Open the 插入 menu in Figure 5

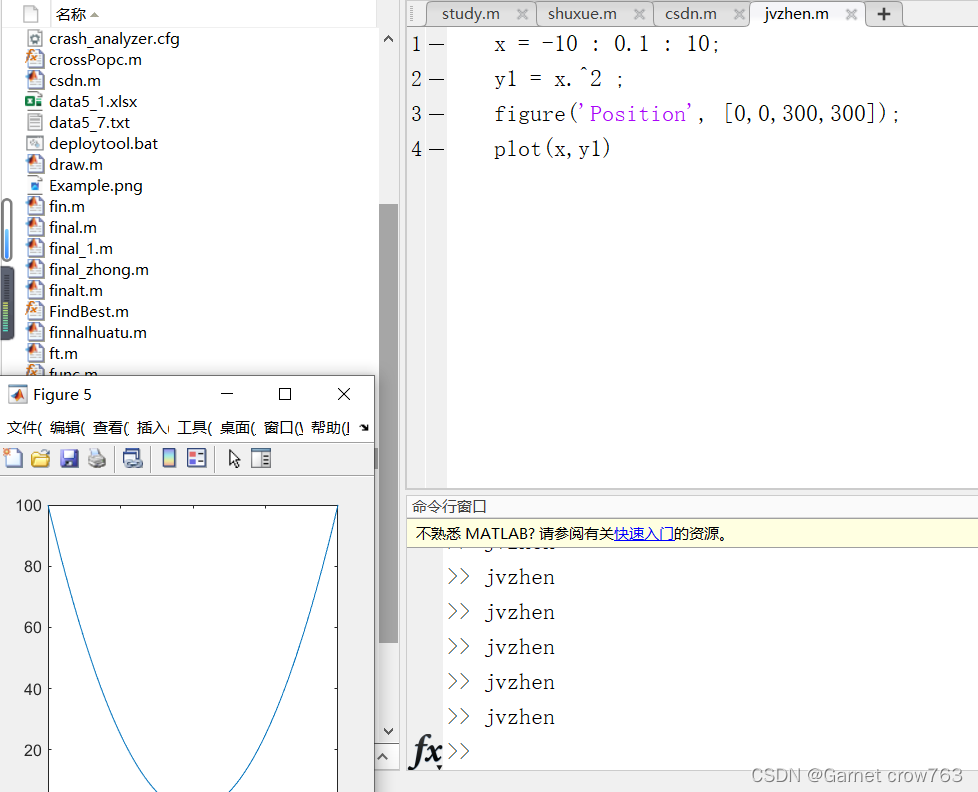[153, 428]
